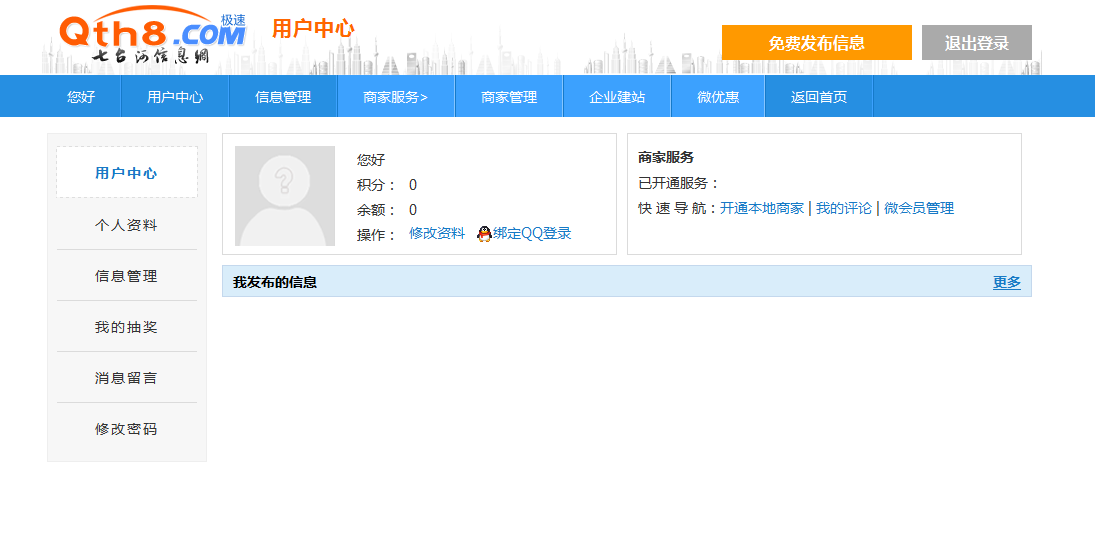Open the 开通本地商家 quick link
This screenshot has height=548, width=1095.
762,208
